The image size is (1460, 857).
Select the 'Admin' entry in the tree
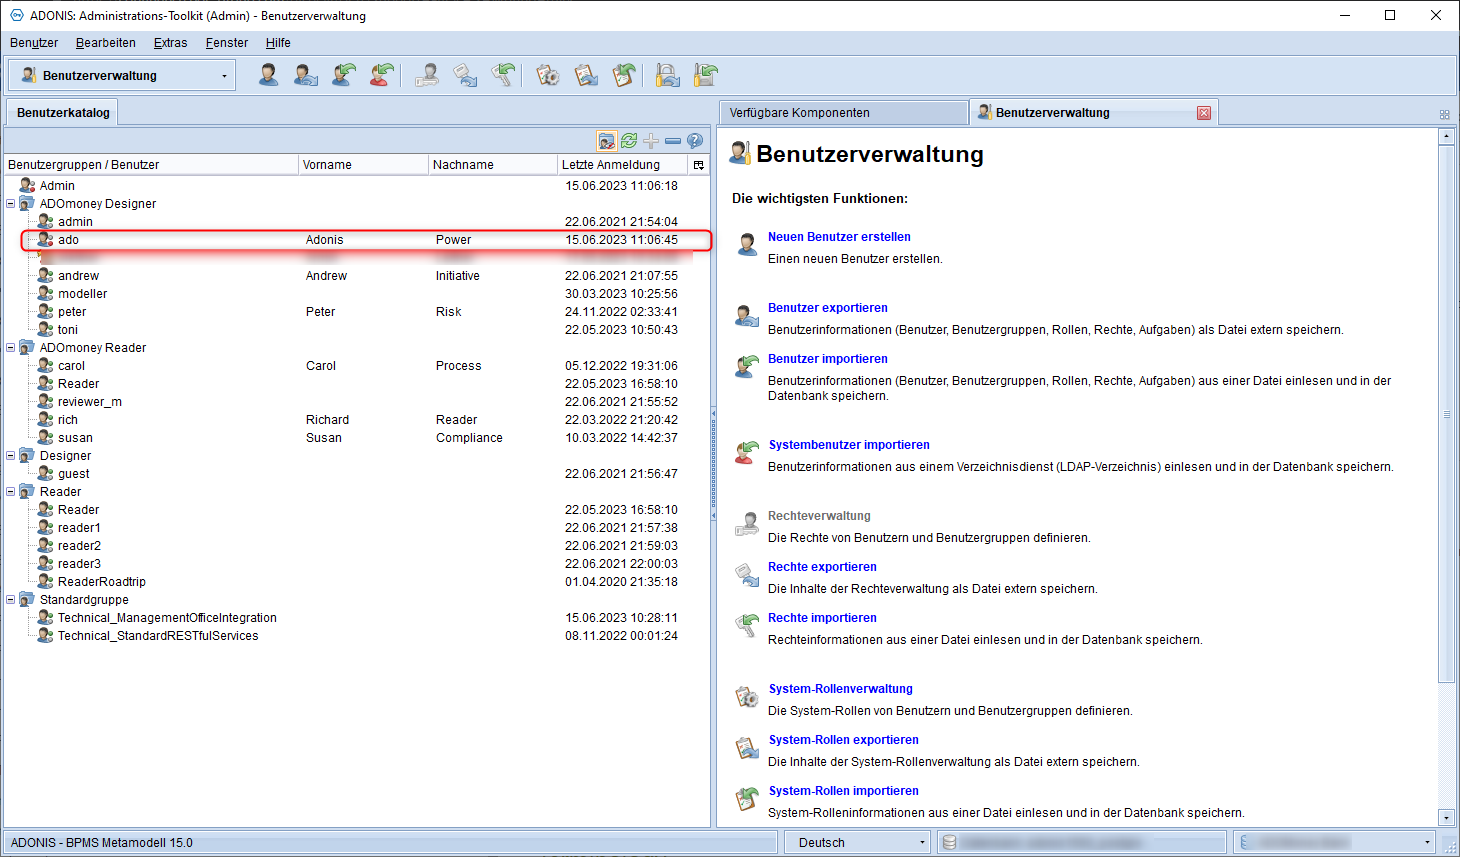57,186
